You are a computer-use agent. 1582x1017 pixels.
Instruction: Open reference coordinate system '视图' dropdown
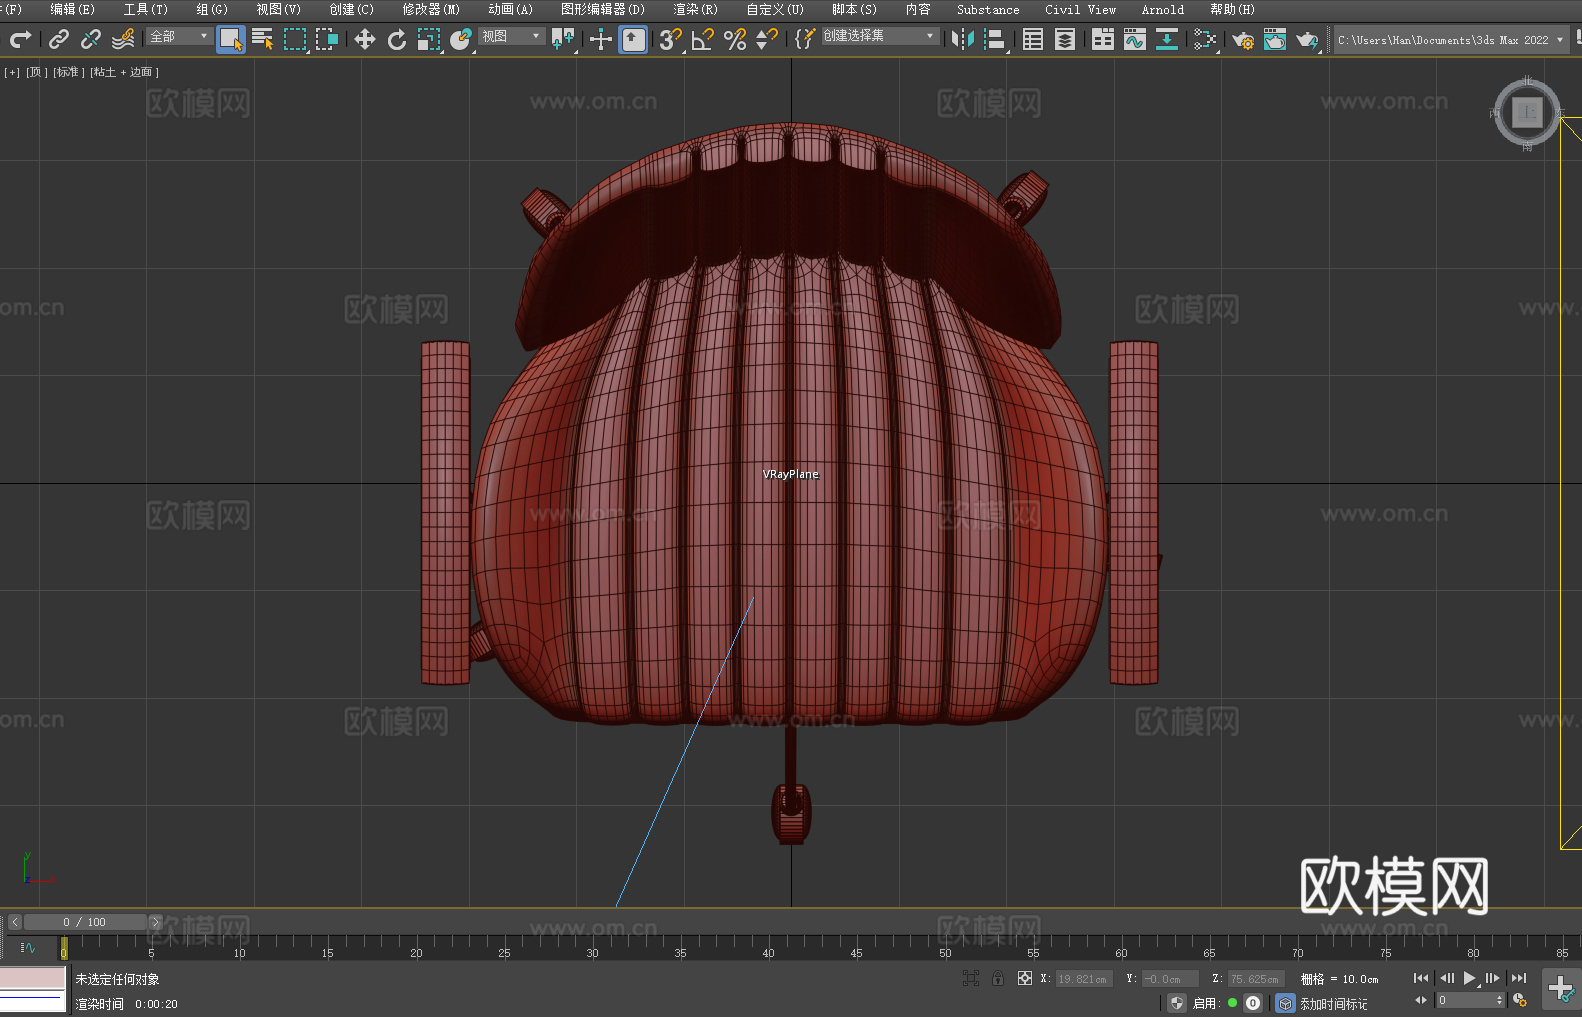(511, 36)
